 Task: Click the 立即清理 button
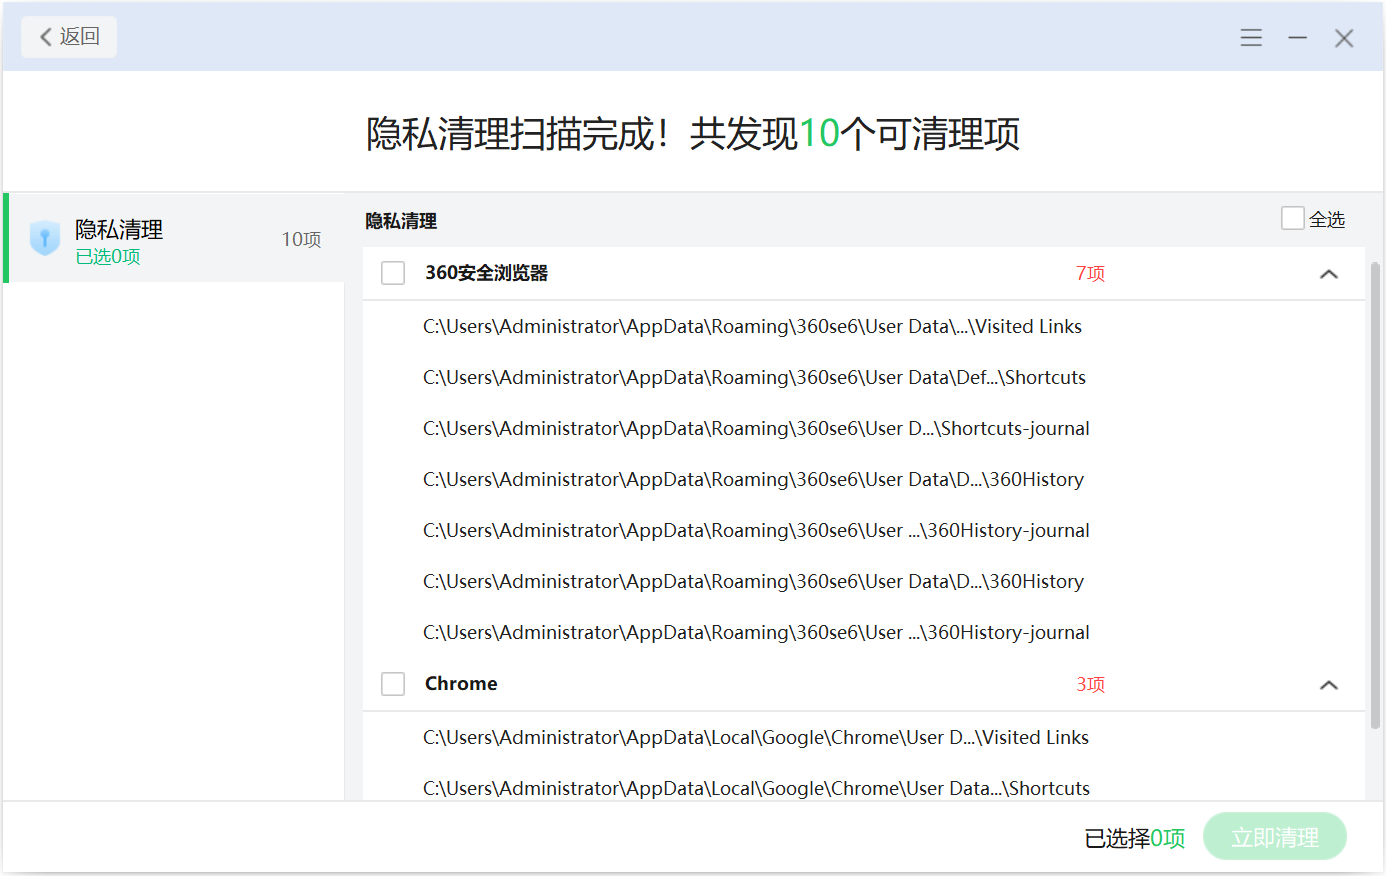click(x=1275, y=837)
